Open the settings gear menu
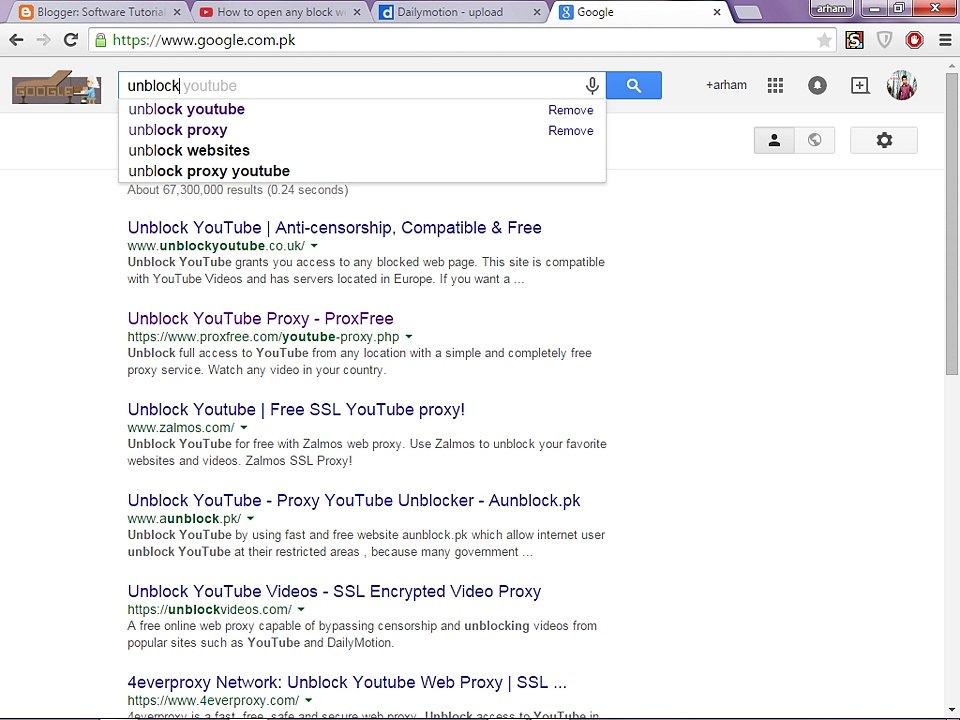Viewport: 960px width, 720px height. (884, 141)
